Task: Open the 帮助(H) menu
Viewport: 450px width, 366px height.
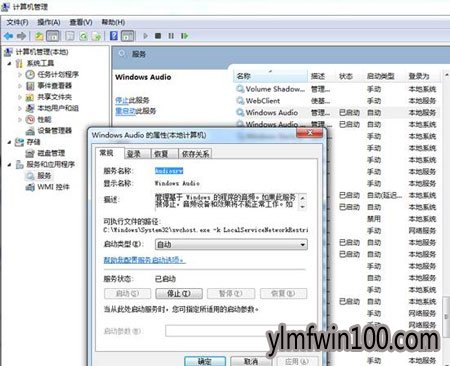Action: 113,22
